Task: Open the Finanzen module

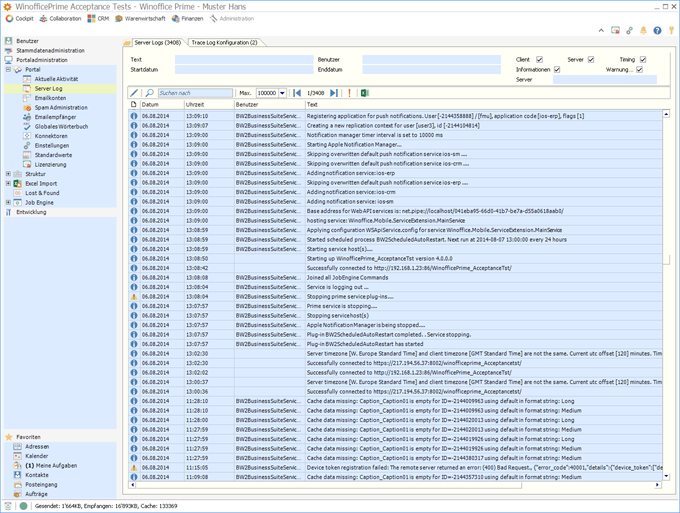Action: point(187,19)
